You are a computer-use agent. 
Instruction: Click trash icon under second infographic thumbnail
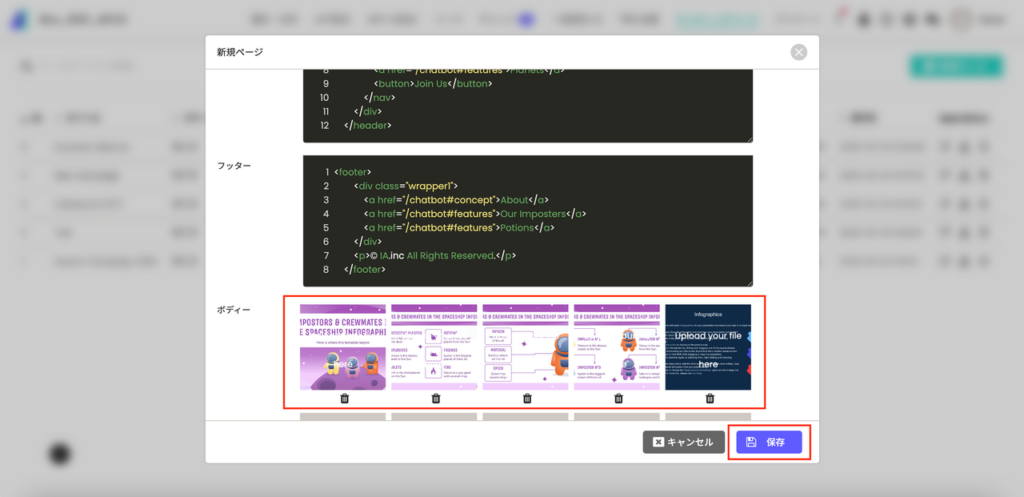(x=436, y=398)
